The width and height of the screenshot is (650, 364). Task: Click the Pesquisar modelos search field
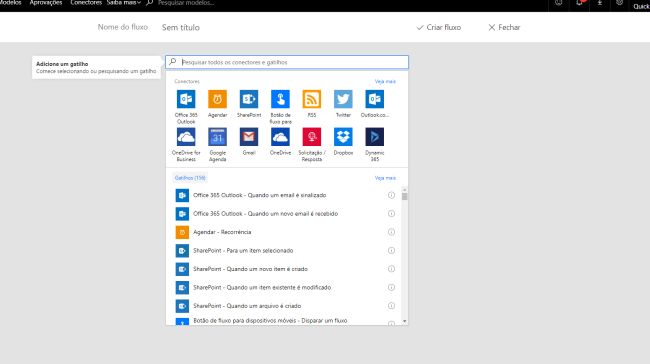186,3
